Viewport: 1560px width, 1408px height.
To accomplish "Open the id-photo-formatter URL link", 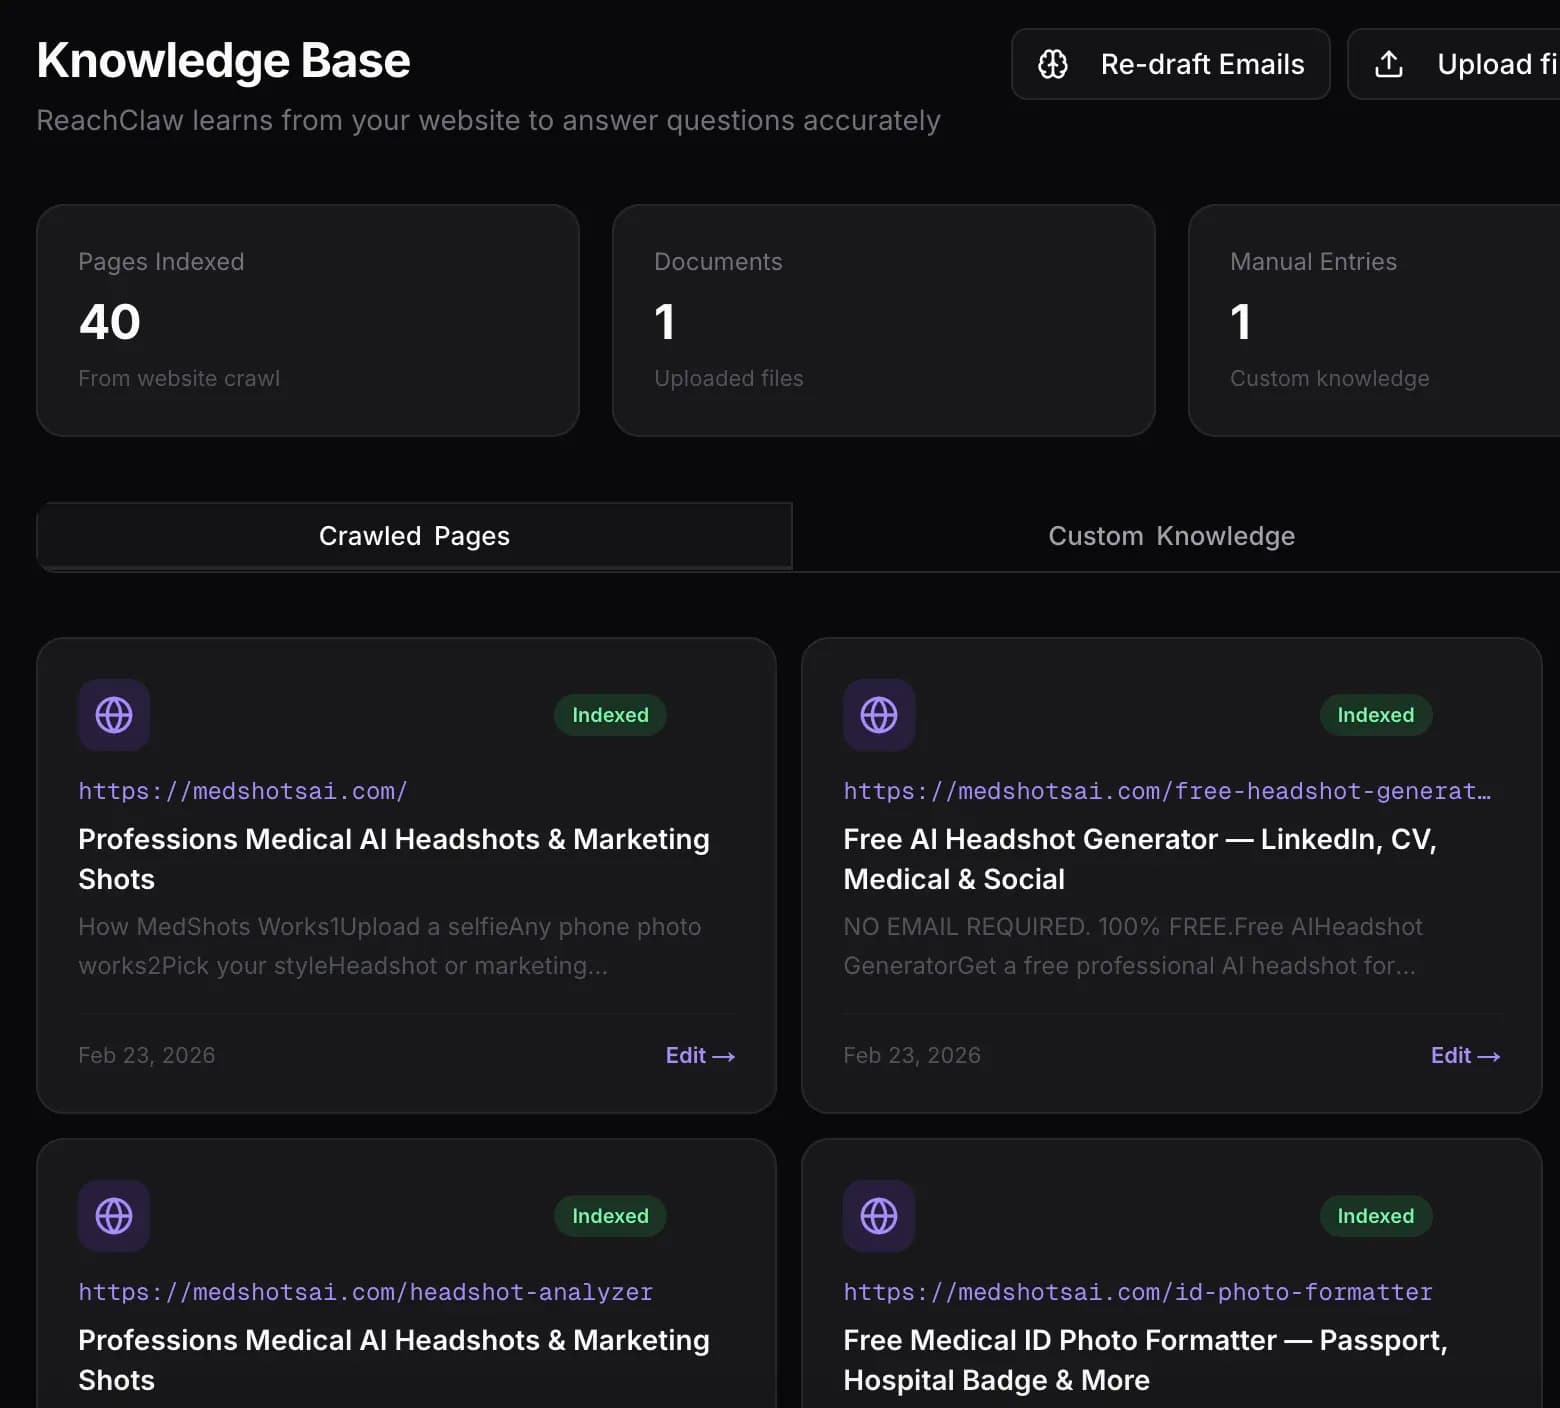I will [1138, 1292].
